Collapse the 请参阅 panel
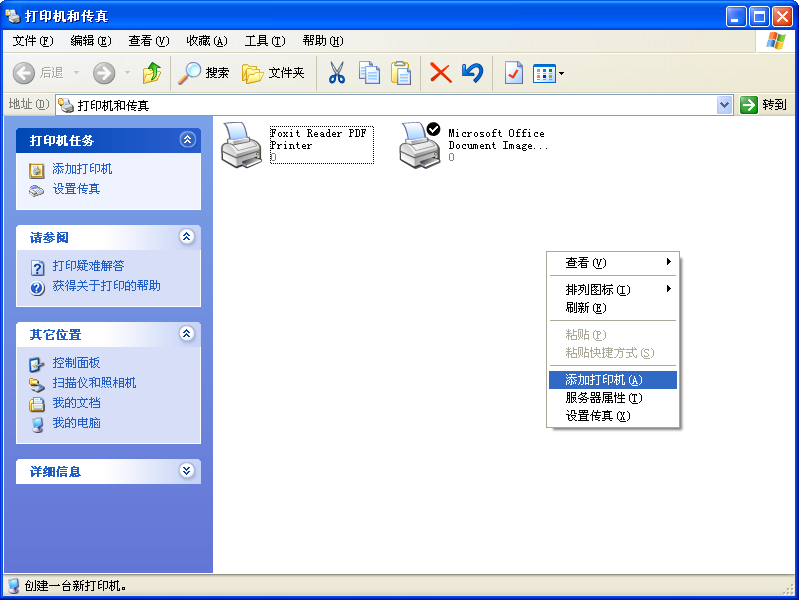Viewport: 799px width, 600px height. [x=186, y=237]
